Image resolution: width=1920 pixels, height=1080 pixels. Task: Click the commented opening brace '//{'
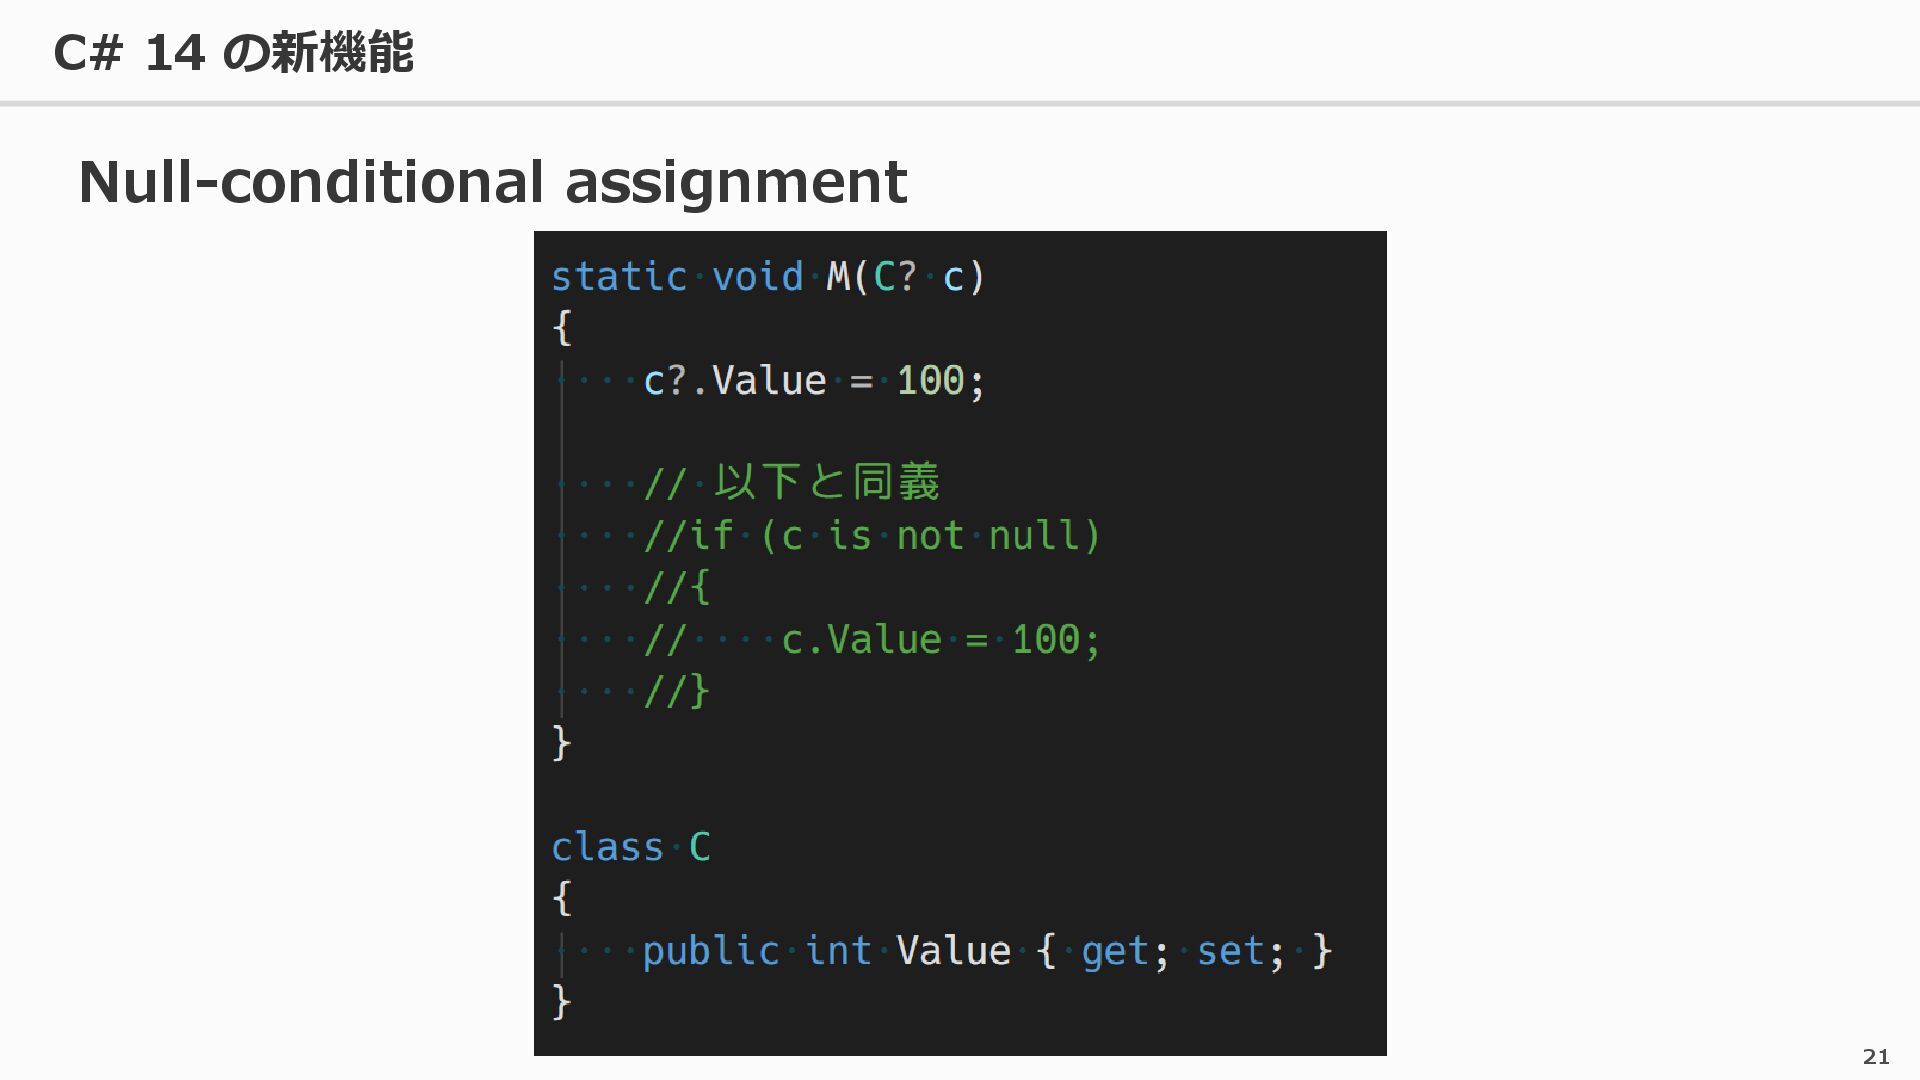coord(677,587)
